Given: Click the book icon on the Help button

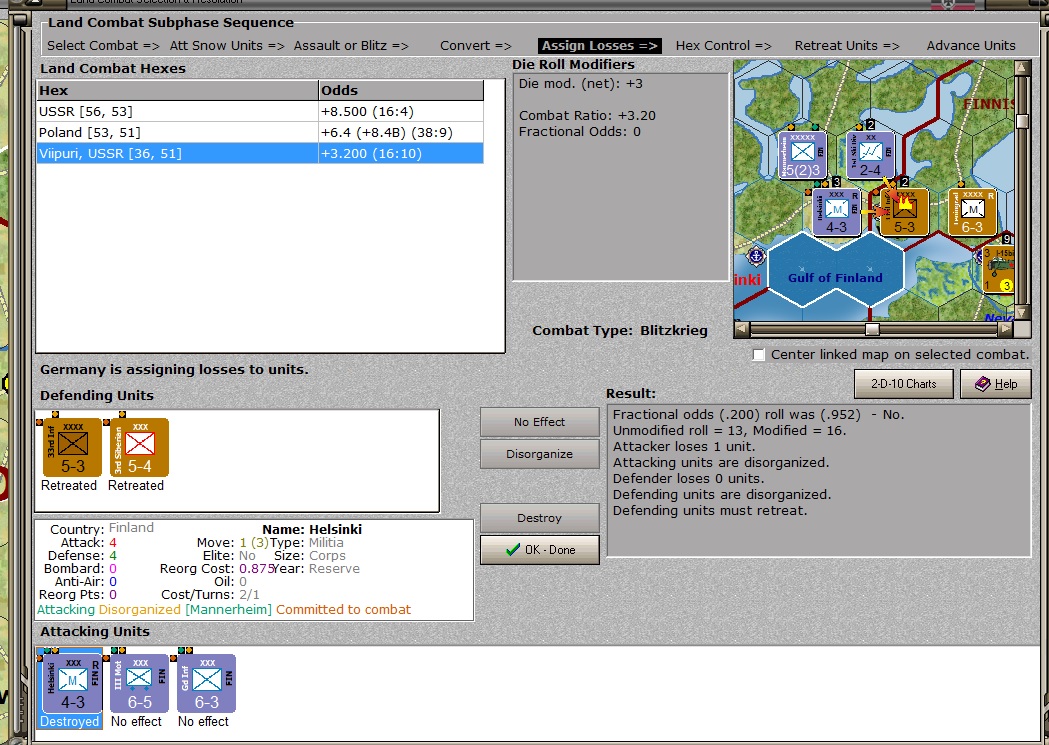Looking at the screenshot, I should tap(981, 384).
